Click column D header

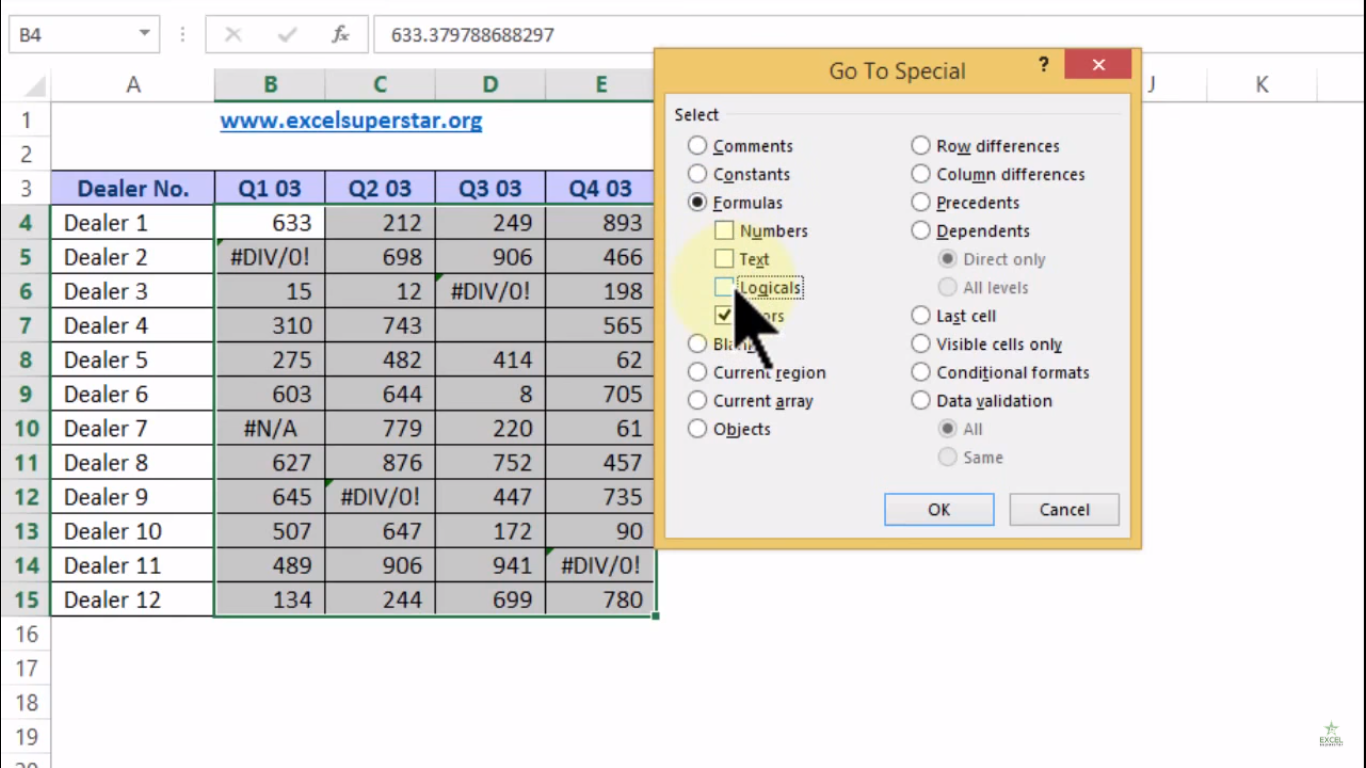point(490,85)
